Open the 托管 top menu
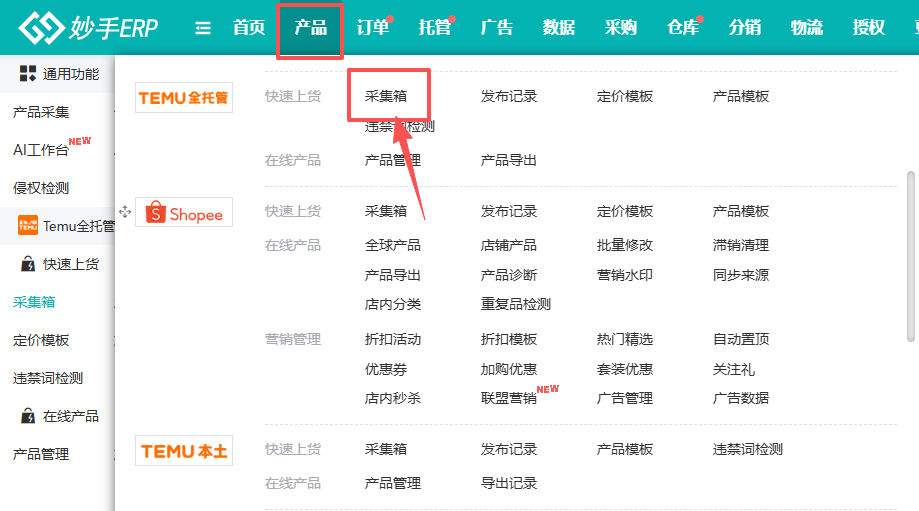 click(435, 28)
